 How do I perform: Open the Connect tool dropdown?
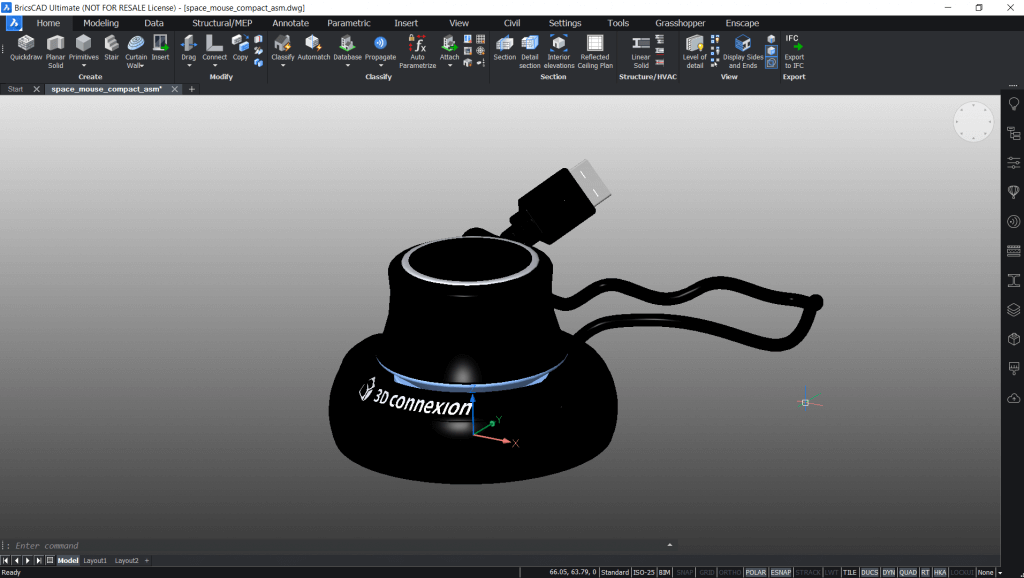[x=214, y=65]
